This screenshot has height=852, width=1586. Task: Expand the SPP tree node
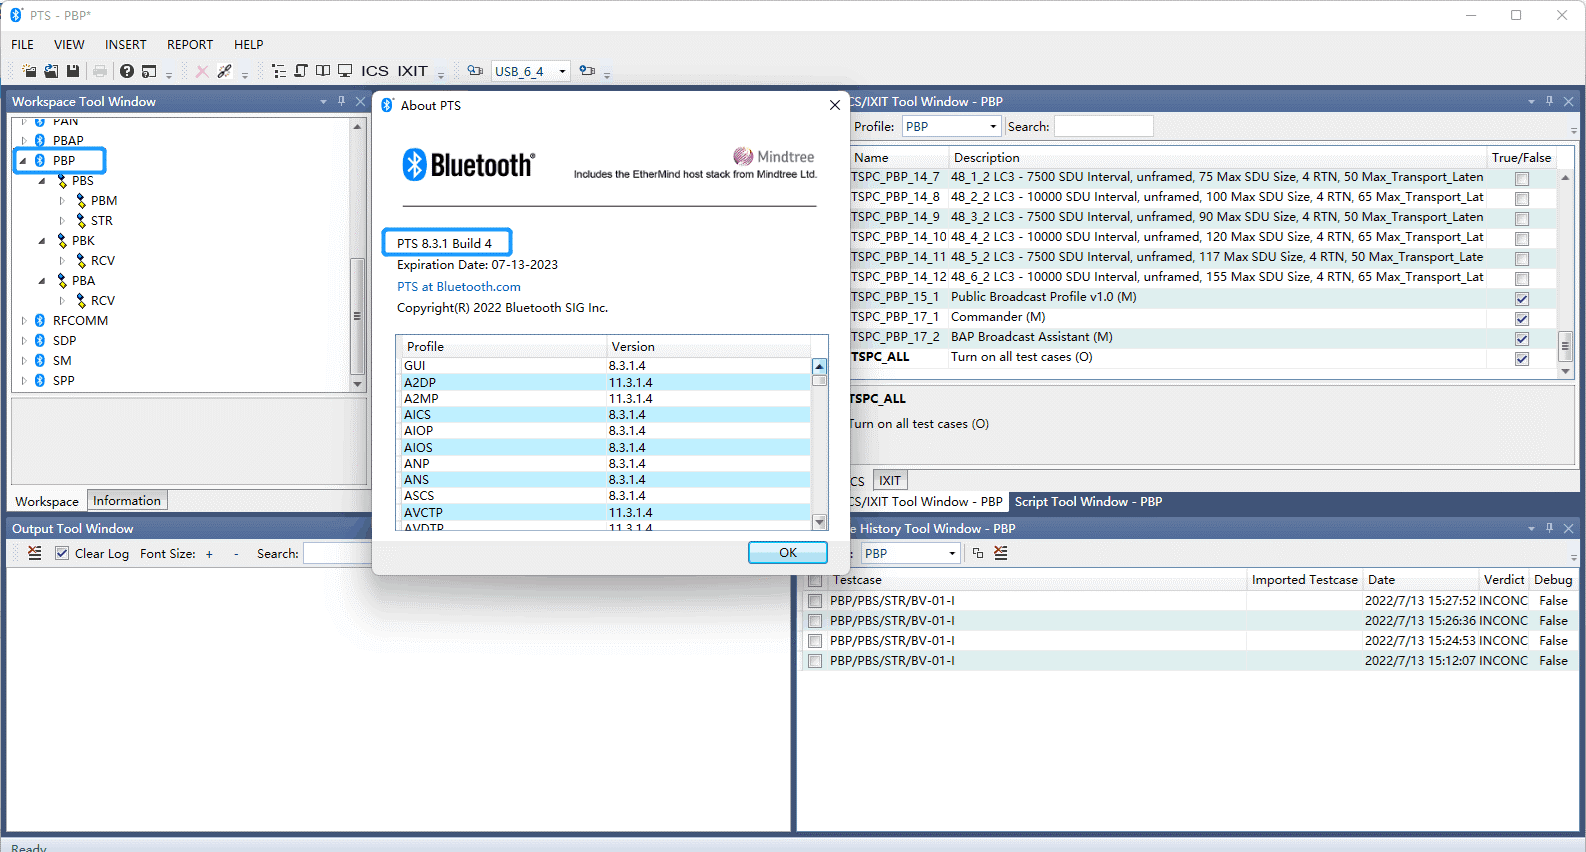coord(24,381)
